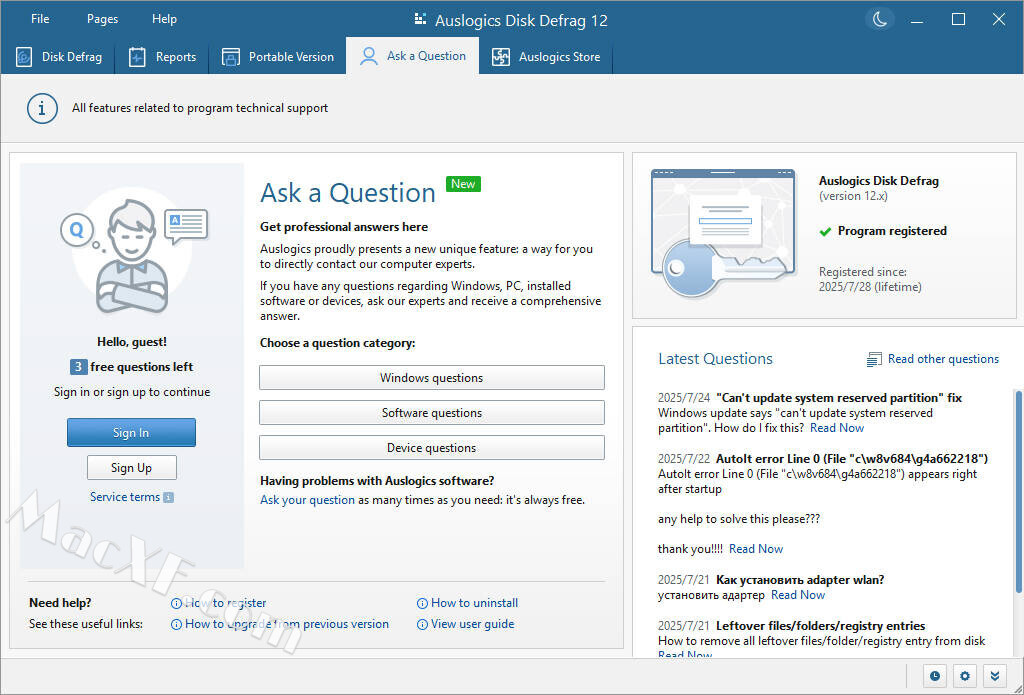Click the number 3 free questions badge

click(78, 367)
